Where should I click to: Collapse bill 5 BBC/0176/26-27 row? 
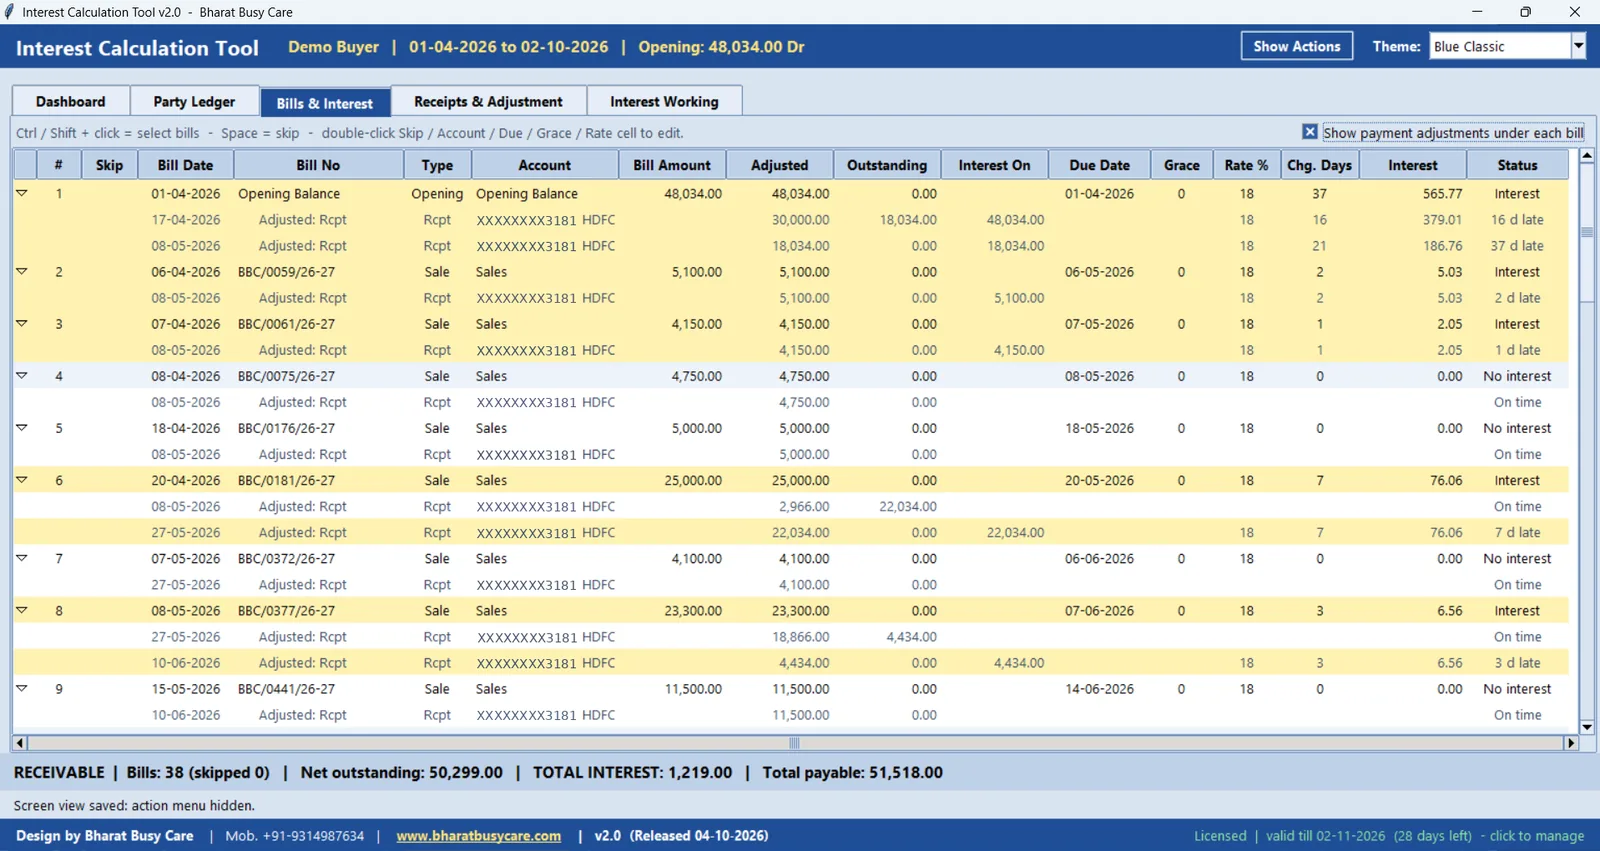click(x=21, y=427)
